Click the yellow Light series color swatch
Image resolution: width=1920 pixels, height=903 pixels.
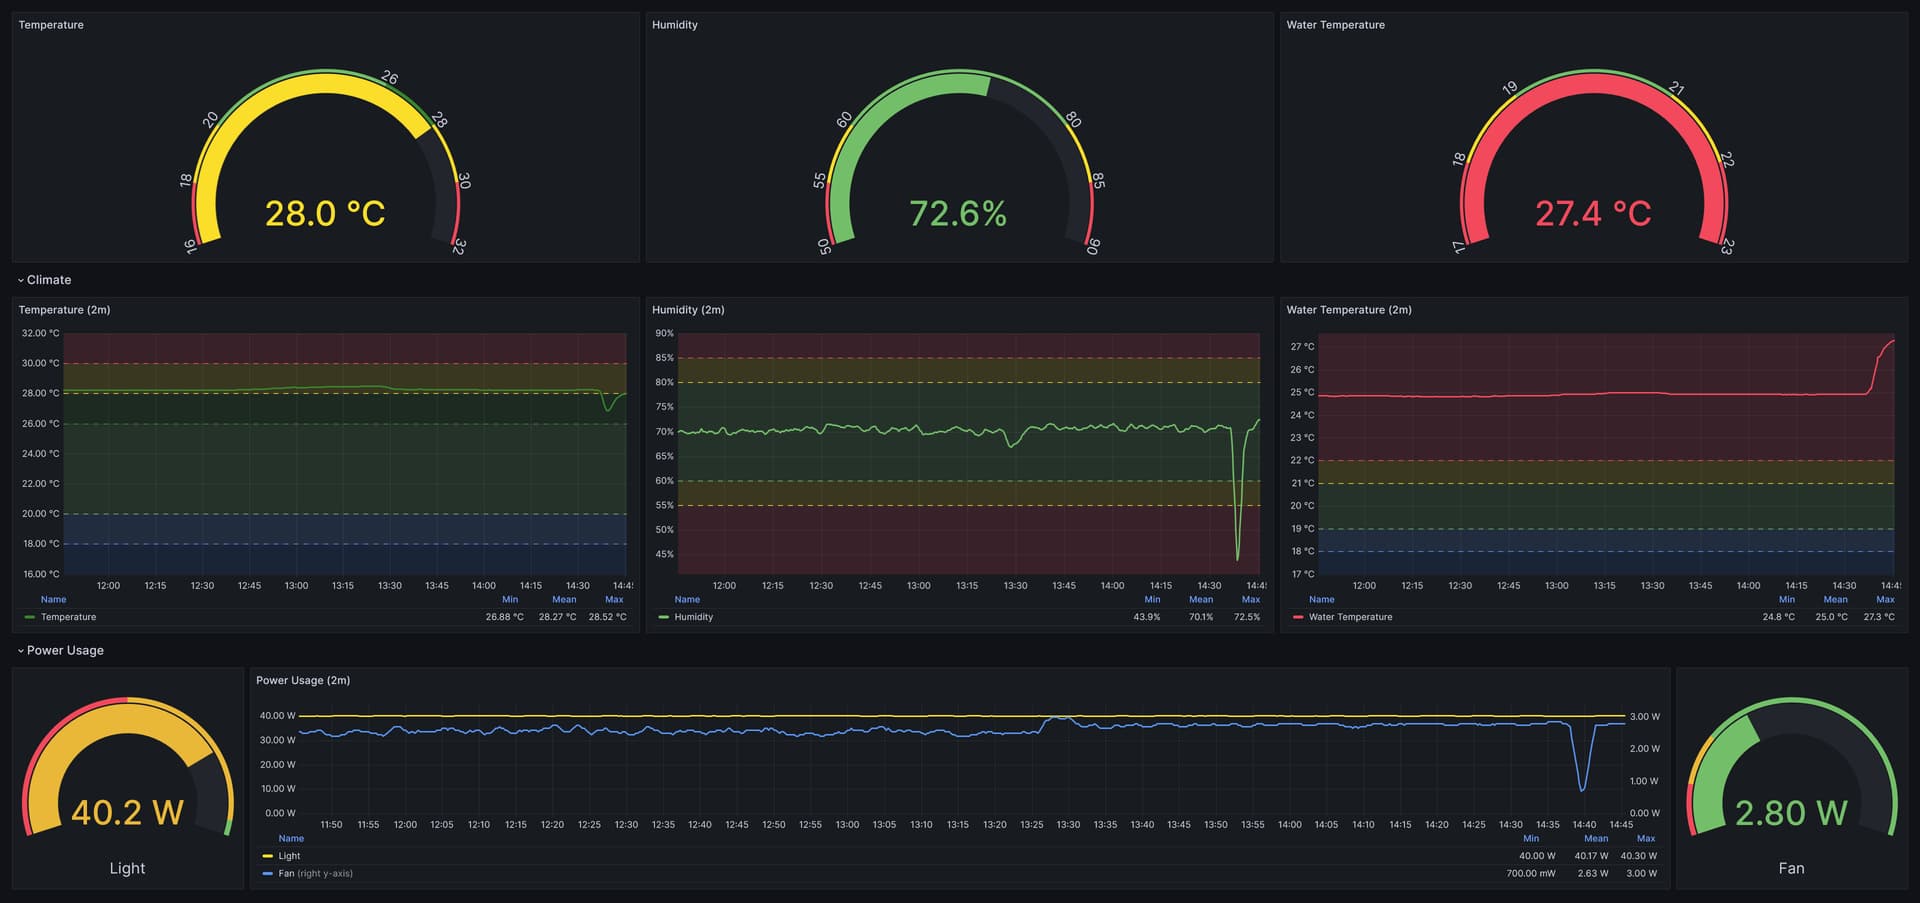click(x=267, y=857)
